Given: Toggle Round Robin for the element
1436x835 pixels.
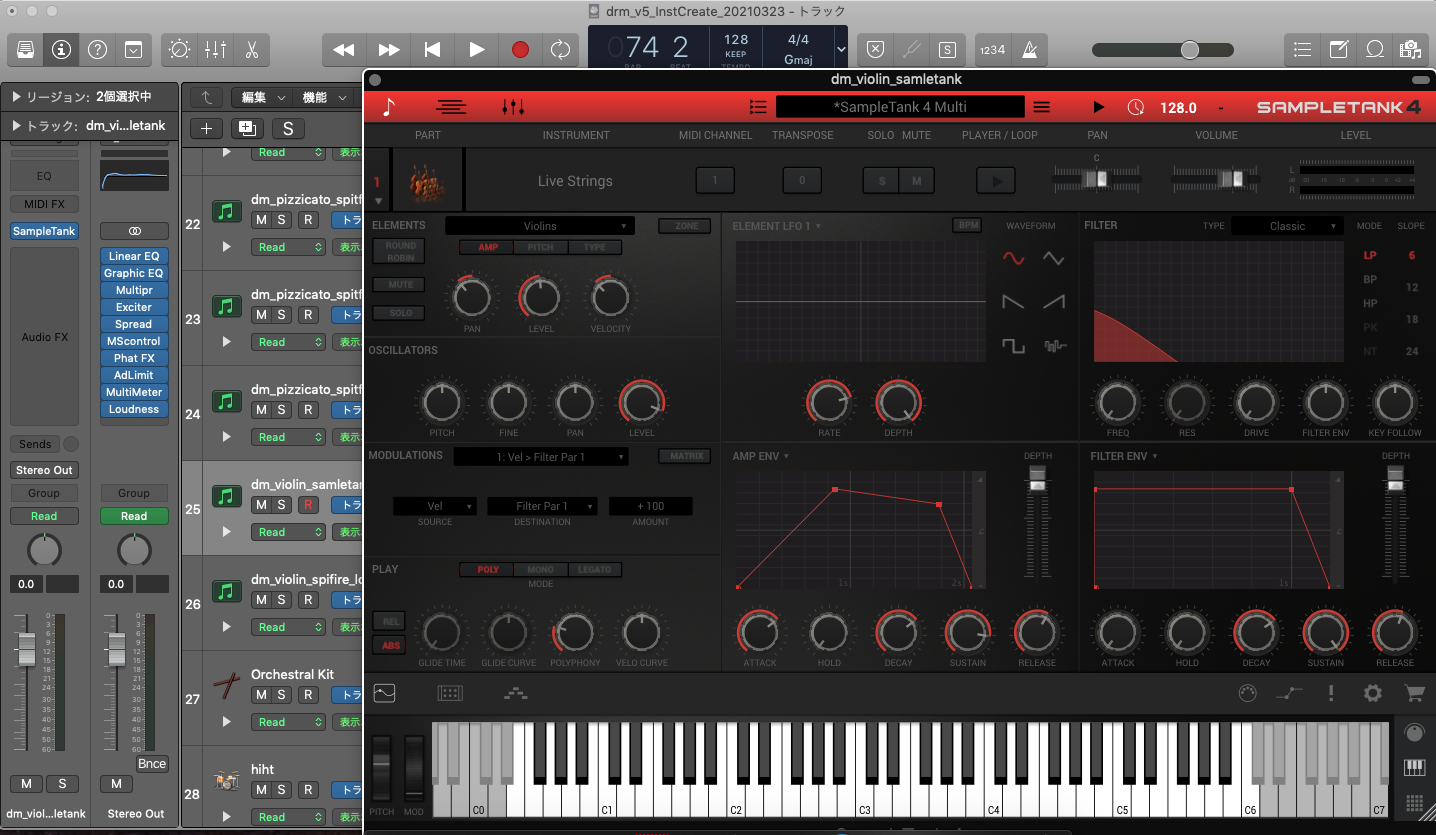Looking at the screenshot, I should 400,251.
